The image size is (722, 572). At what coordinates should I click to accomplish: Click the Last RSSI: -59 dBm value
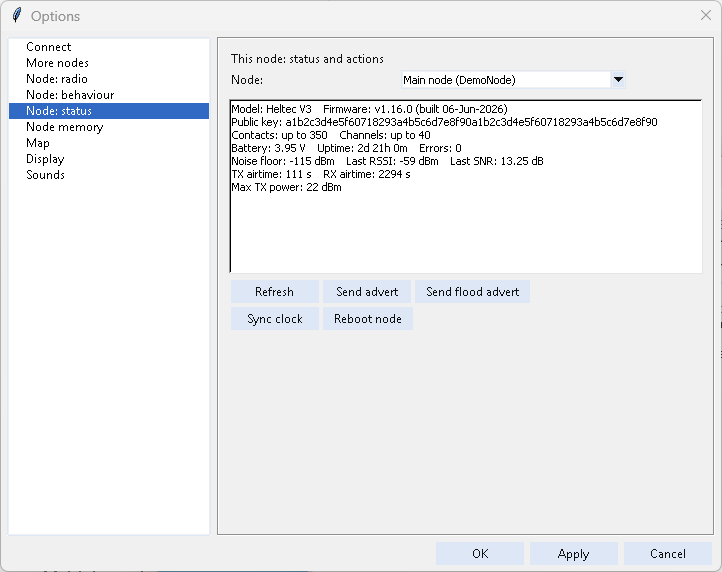pos(392,161)
